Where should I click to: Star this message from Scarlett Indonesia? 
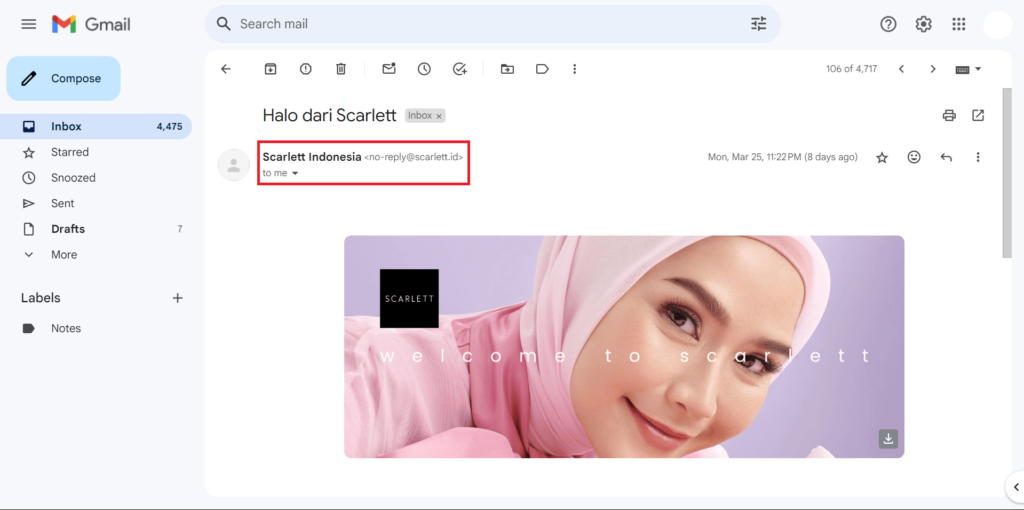point(882,157)
